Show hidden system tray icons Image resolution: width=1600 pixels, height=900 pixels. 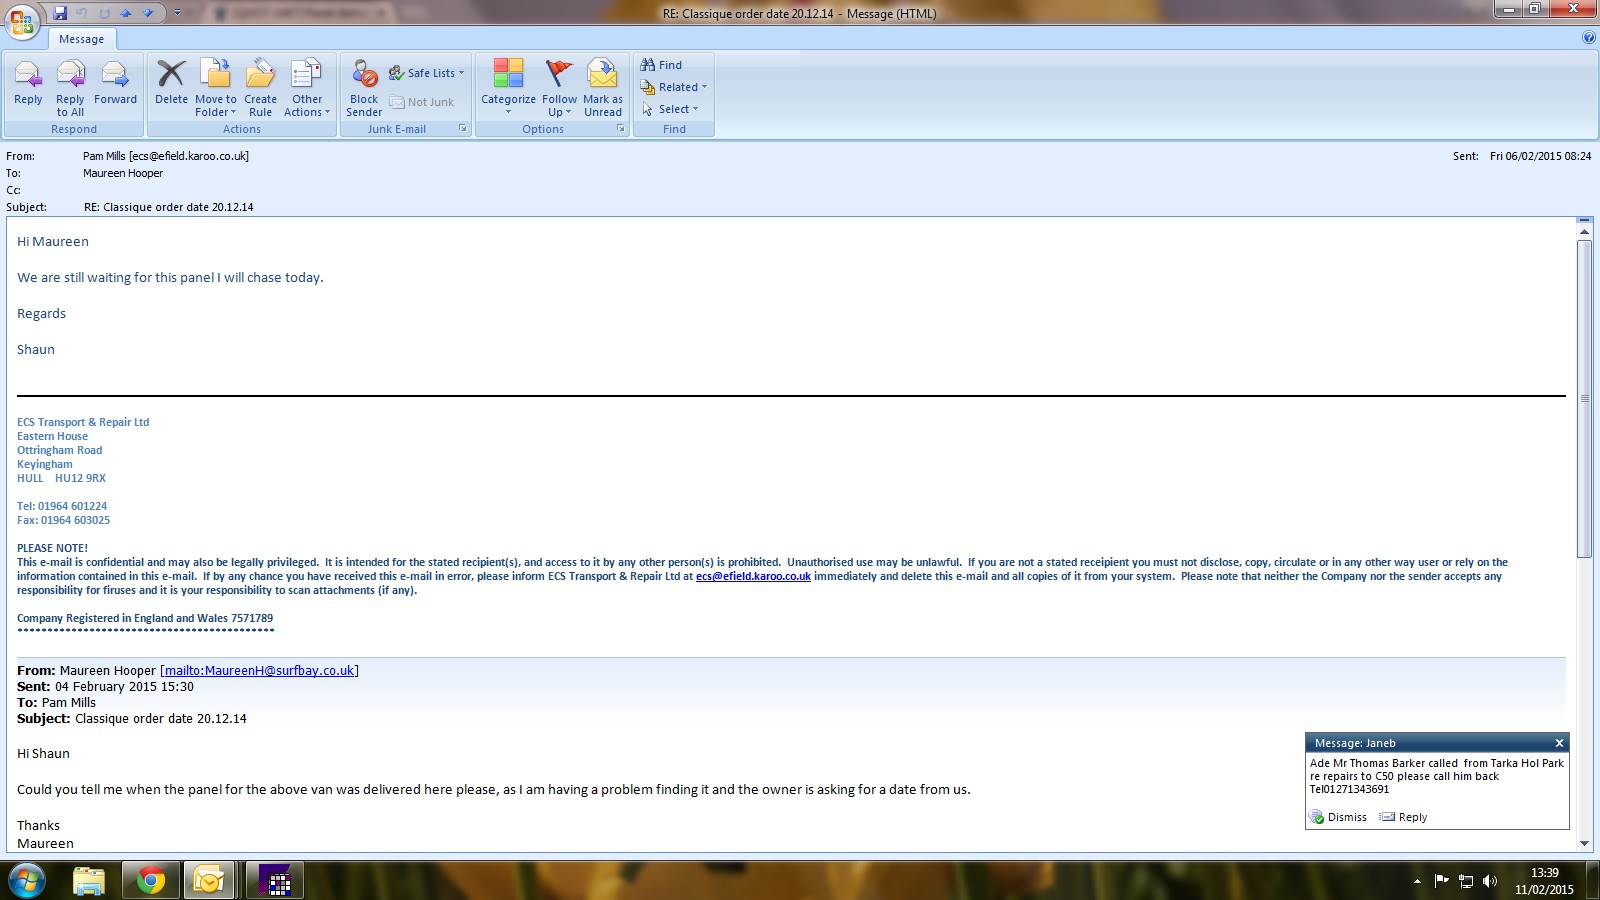(x=1417, y=881)
